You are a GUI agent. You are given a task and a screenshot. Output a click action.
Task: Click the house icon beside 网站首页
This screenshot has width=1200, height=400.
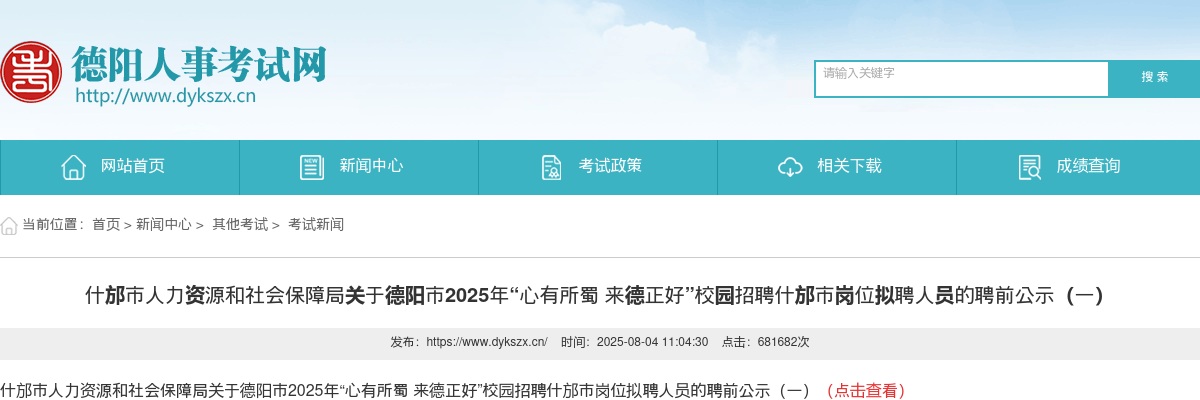click(73, 167)
